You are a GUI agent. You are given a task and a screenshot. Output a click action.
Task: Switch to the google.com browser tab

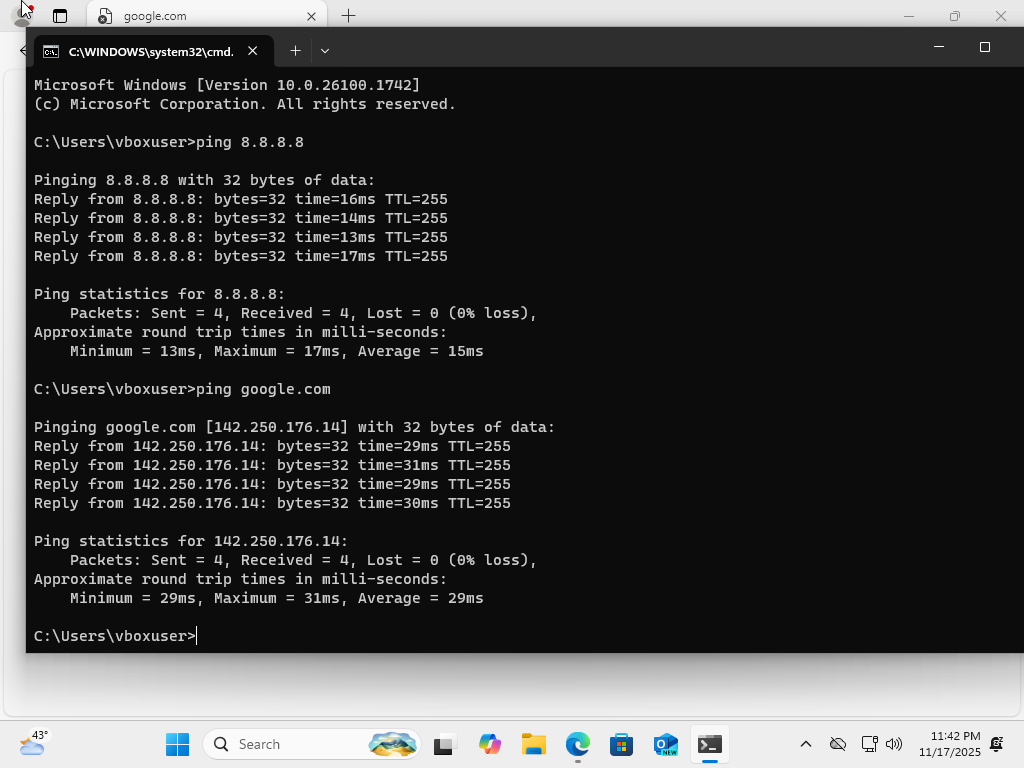[200, 16]
